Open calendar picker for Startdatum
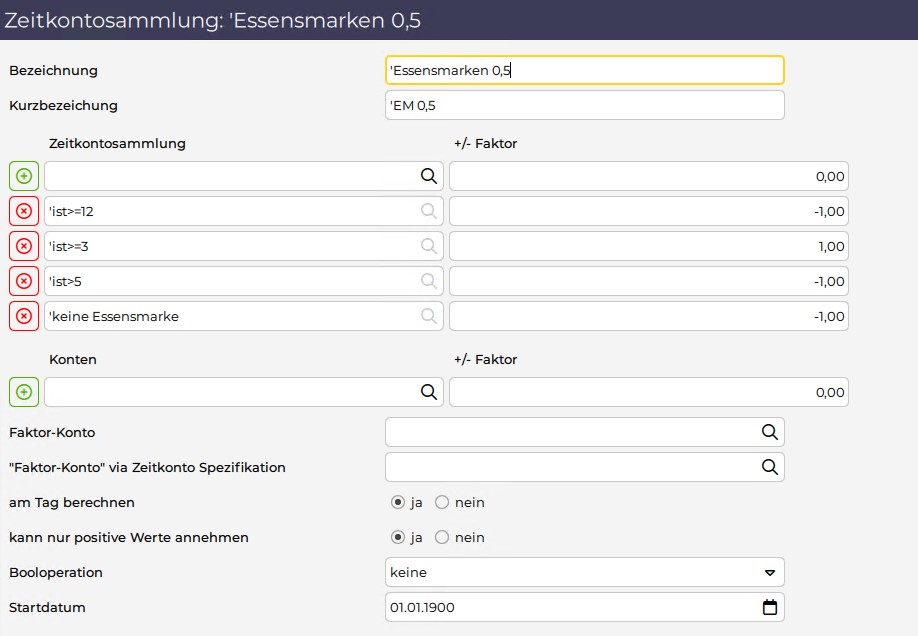This screenshot has width=918, height=636. click(770, 607)
